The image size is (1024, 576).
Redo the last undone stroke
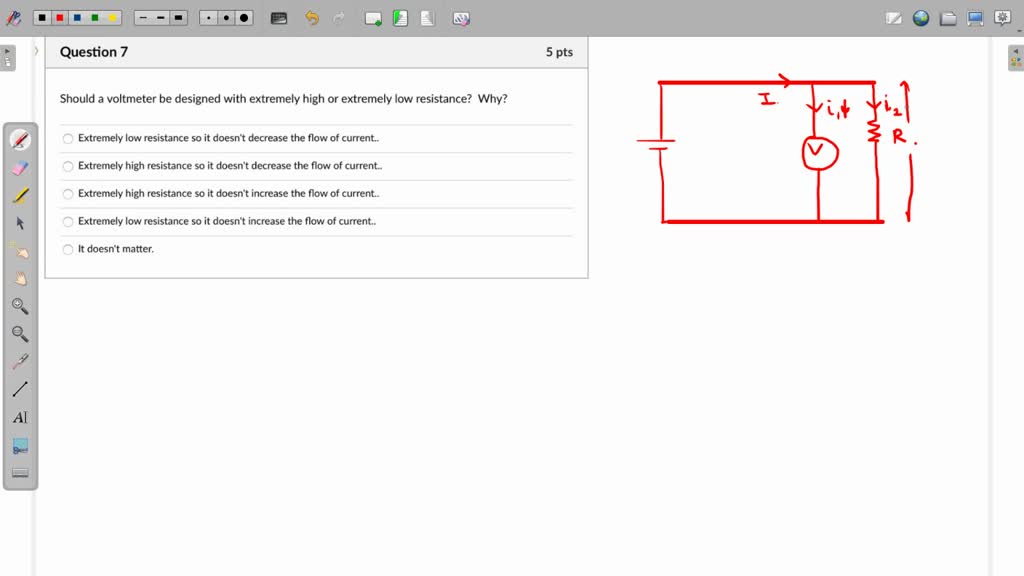click(340, 17)
